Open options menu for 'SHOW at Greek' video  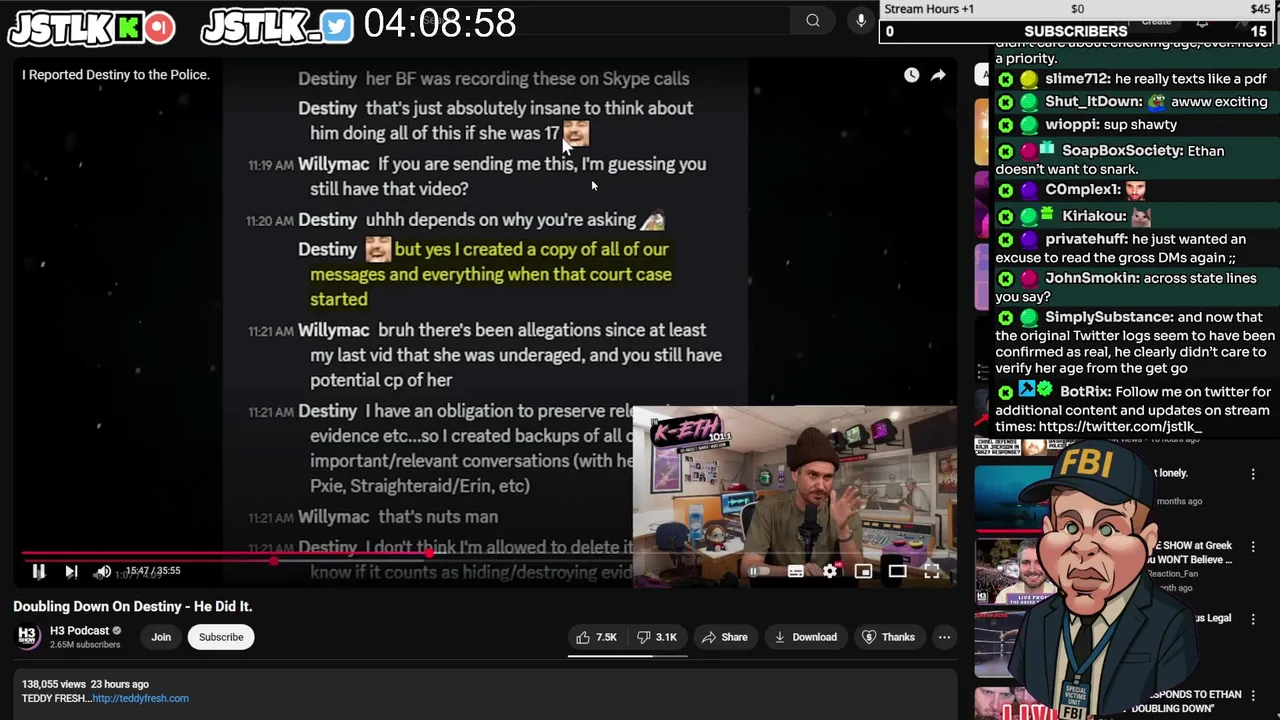click(x=1253, y=547)
